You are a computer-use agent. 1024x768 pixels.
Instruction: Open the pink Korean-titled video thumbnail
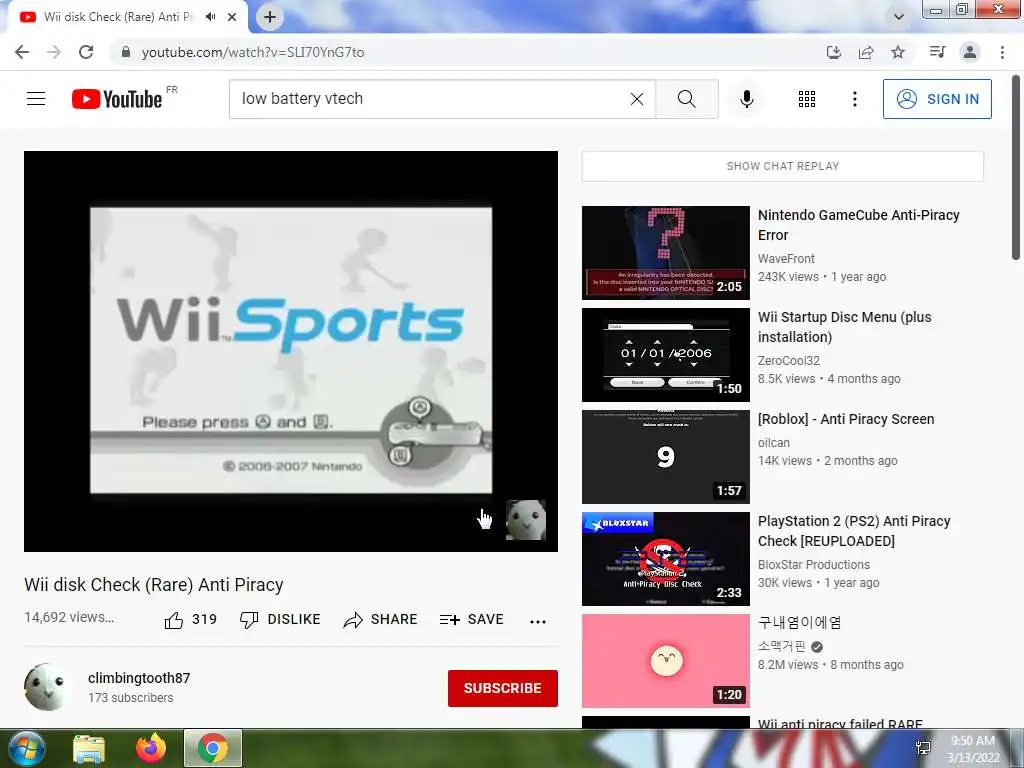tap(665, 660)
